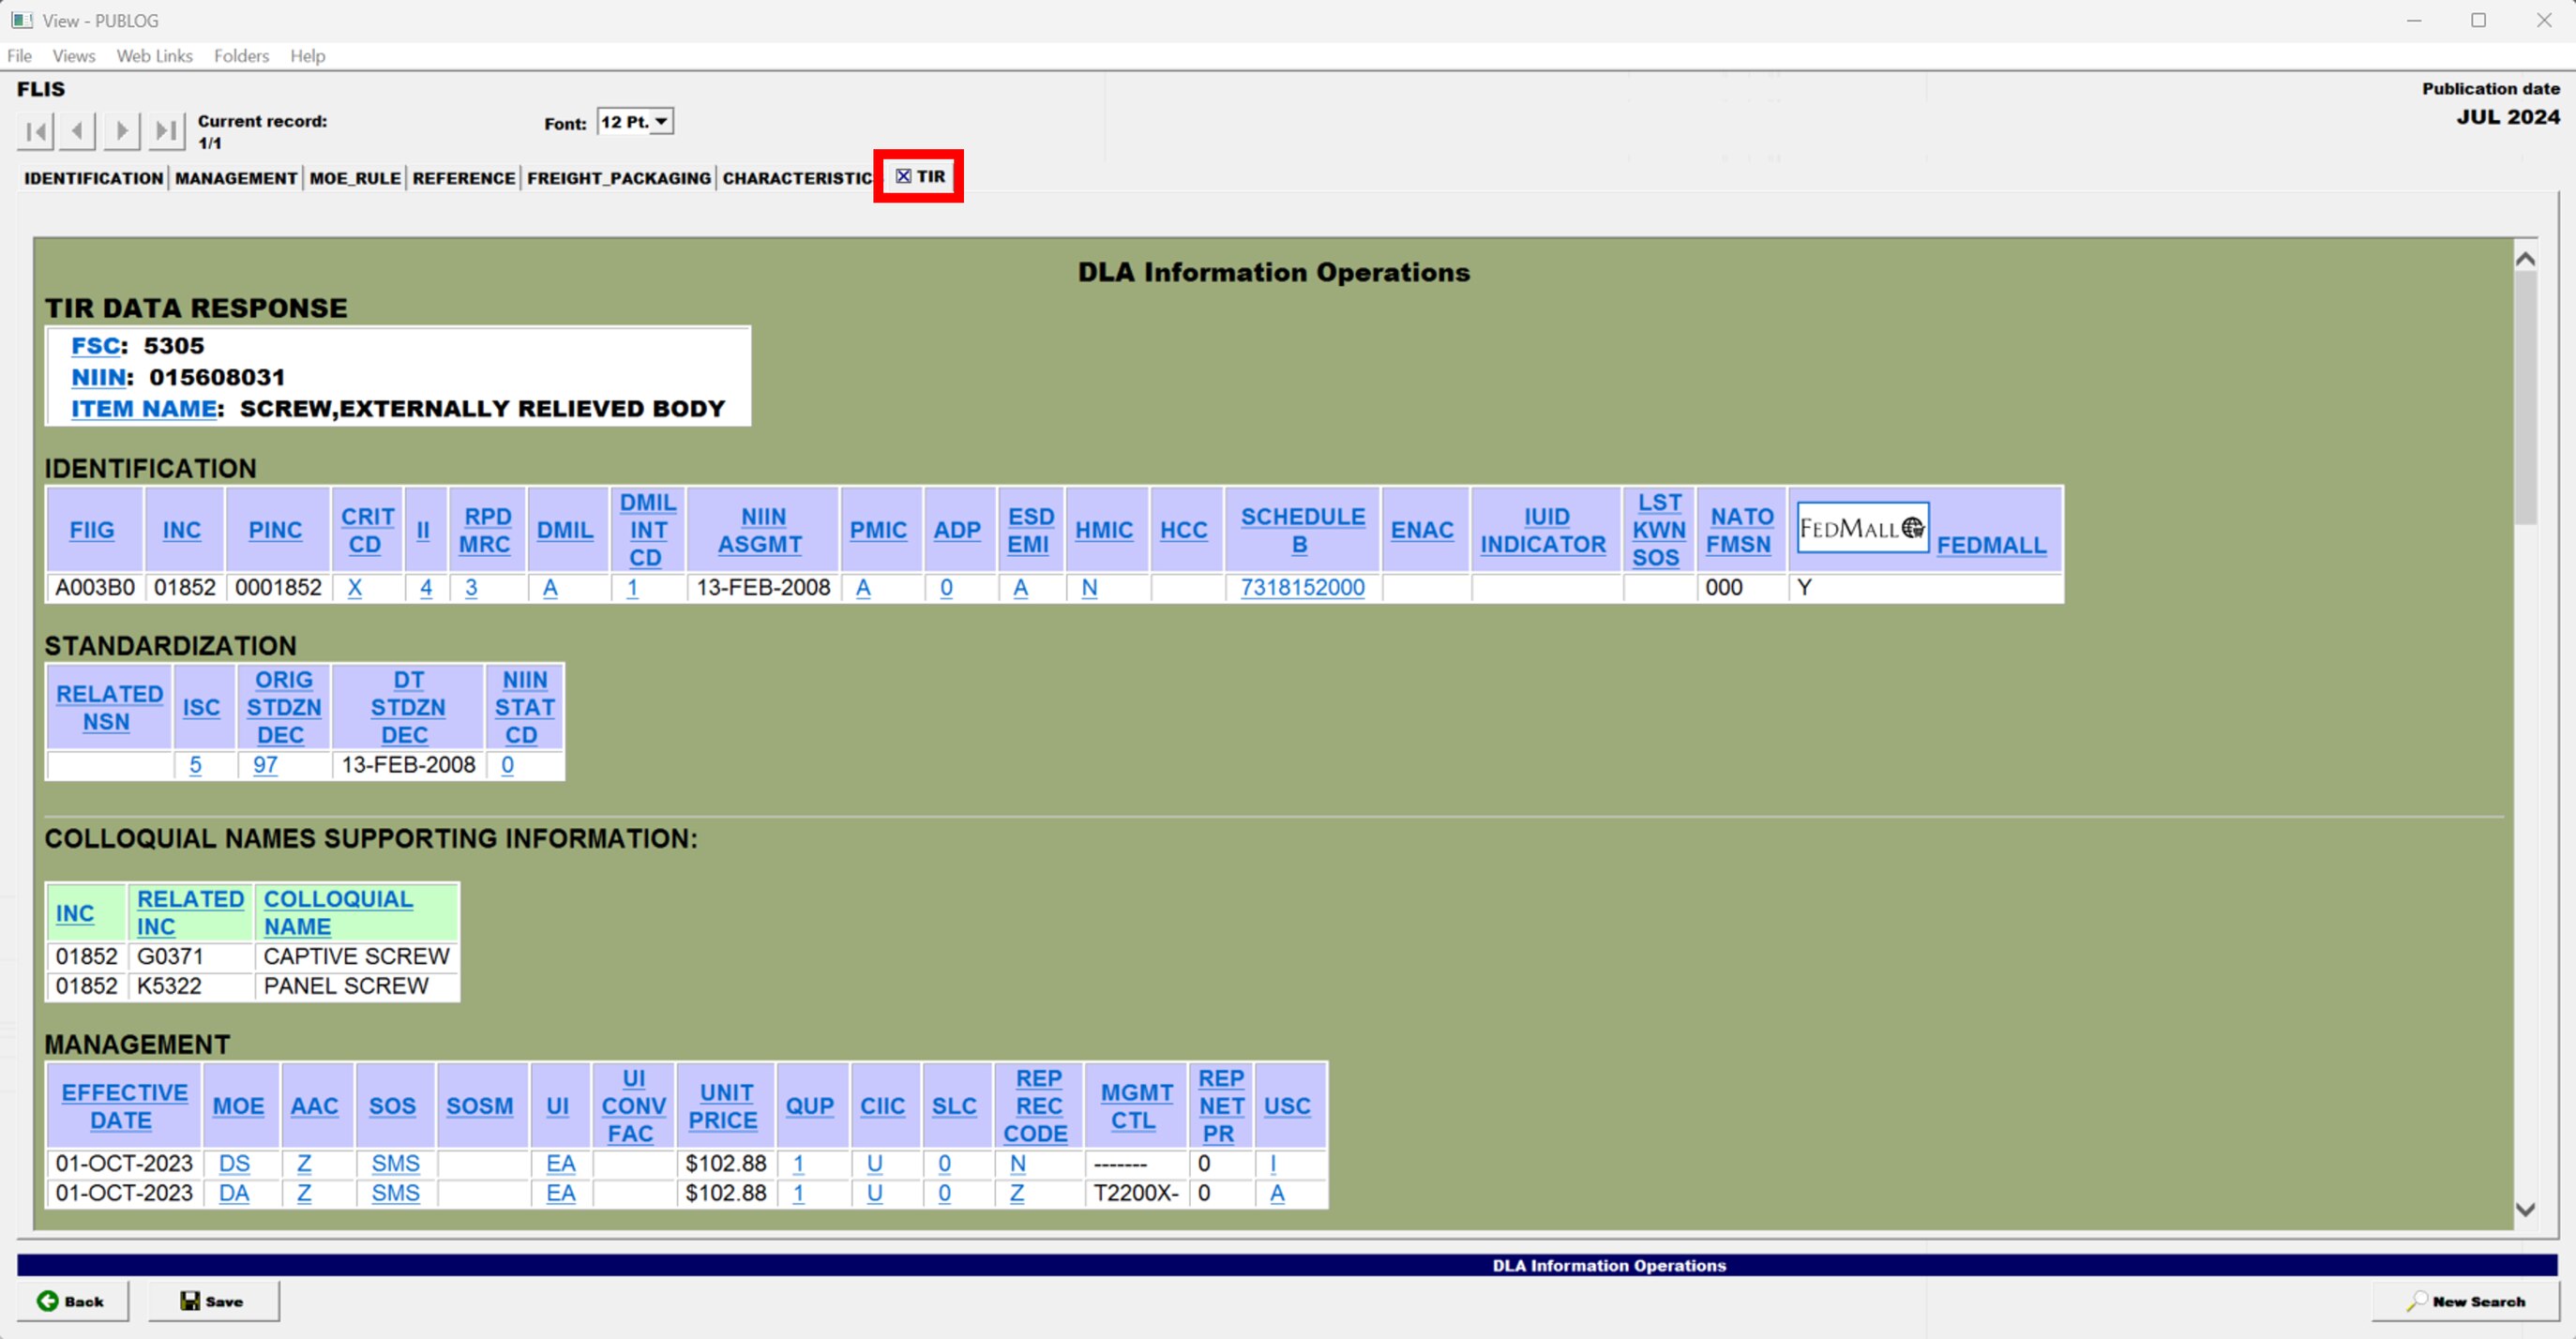This screenshot has width=2576, height=1339.
Task: Click the scrollbar up arrow
Action: tap(2525, 260)
